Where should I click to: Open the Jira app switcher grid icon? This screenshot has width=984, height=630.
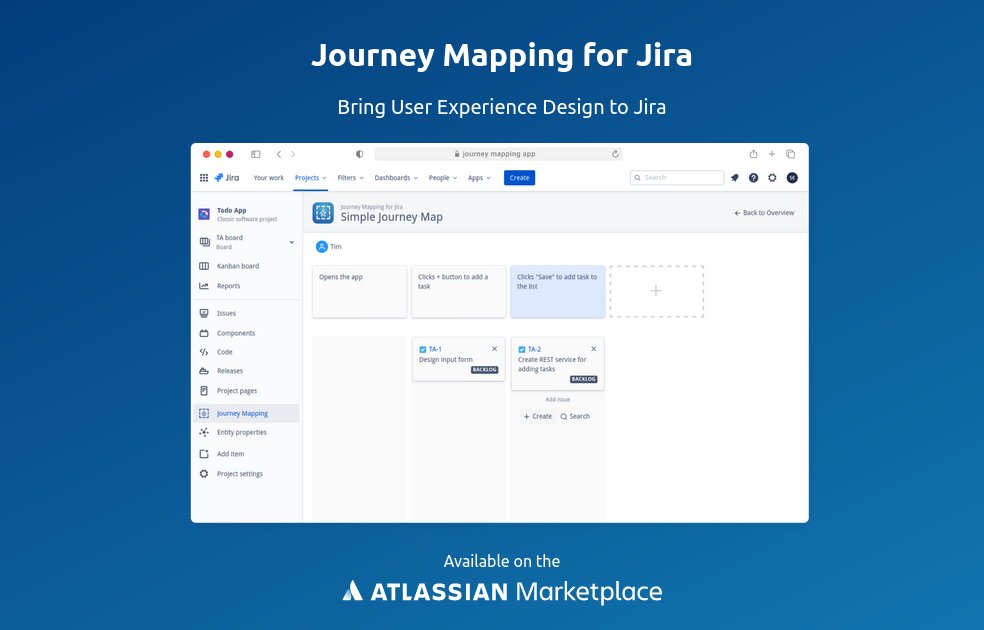[204, 178]
